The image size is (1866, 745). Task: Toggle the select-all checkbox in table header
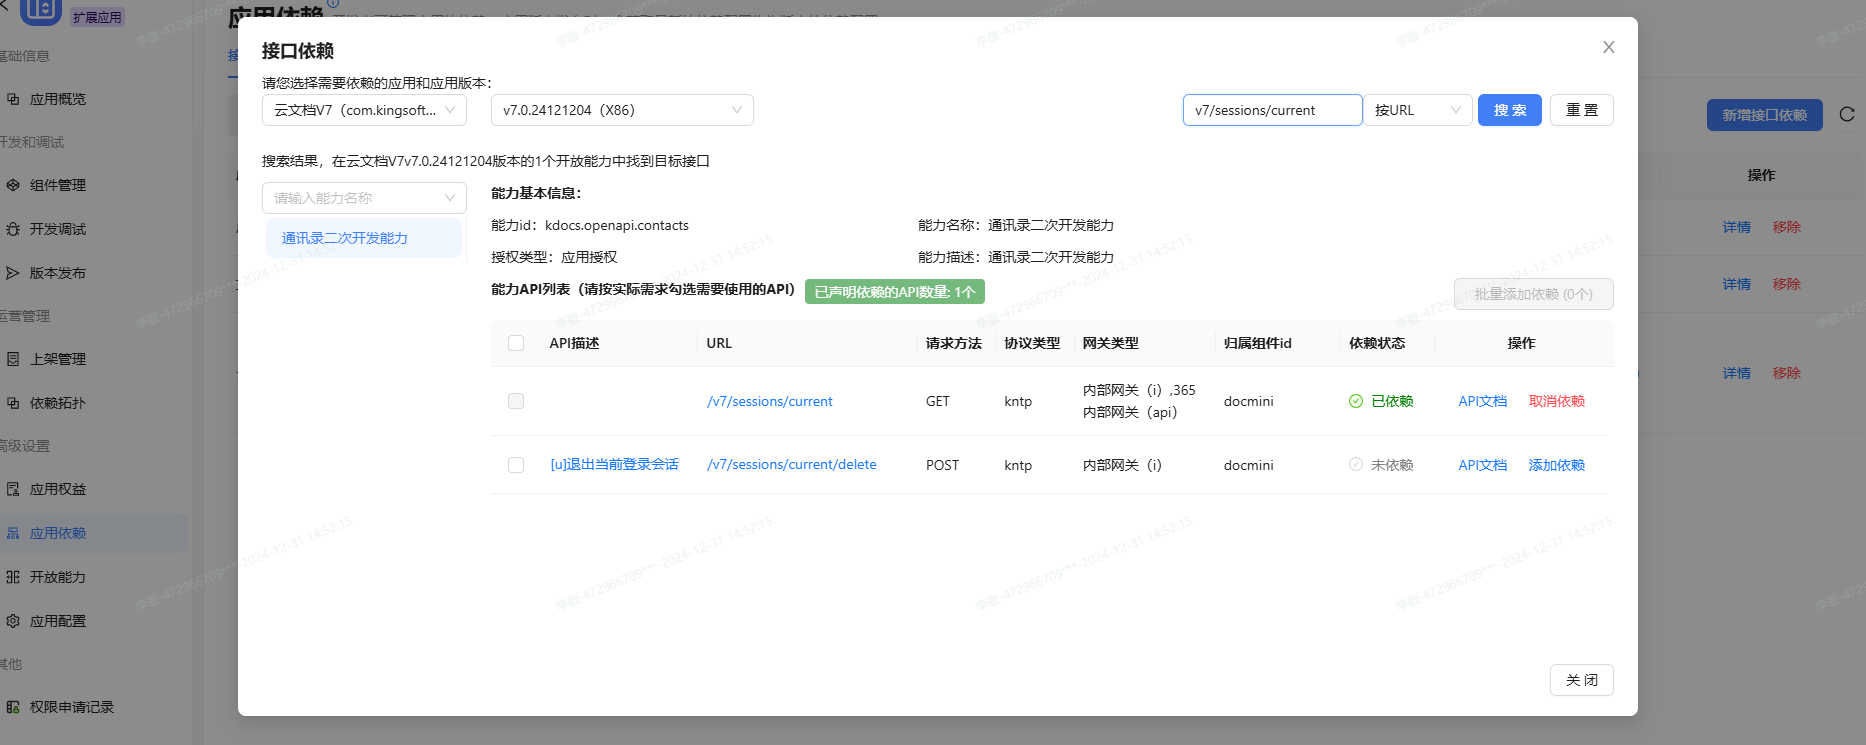coord(516,343)
